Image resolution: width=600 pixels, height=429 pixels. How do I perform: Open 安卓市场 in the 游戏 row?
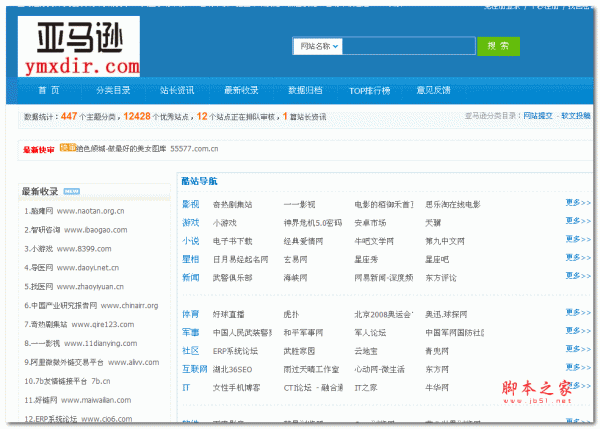click(370, 223)
